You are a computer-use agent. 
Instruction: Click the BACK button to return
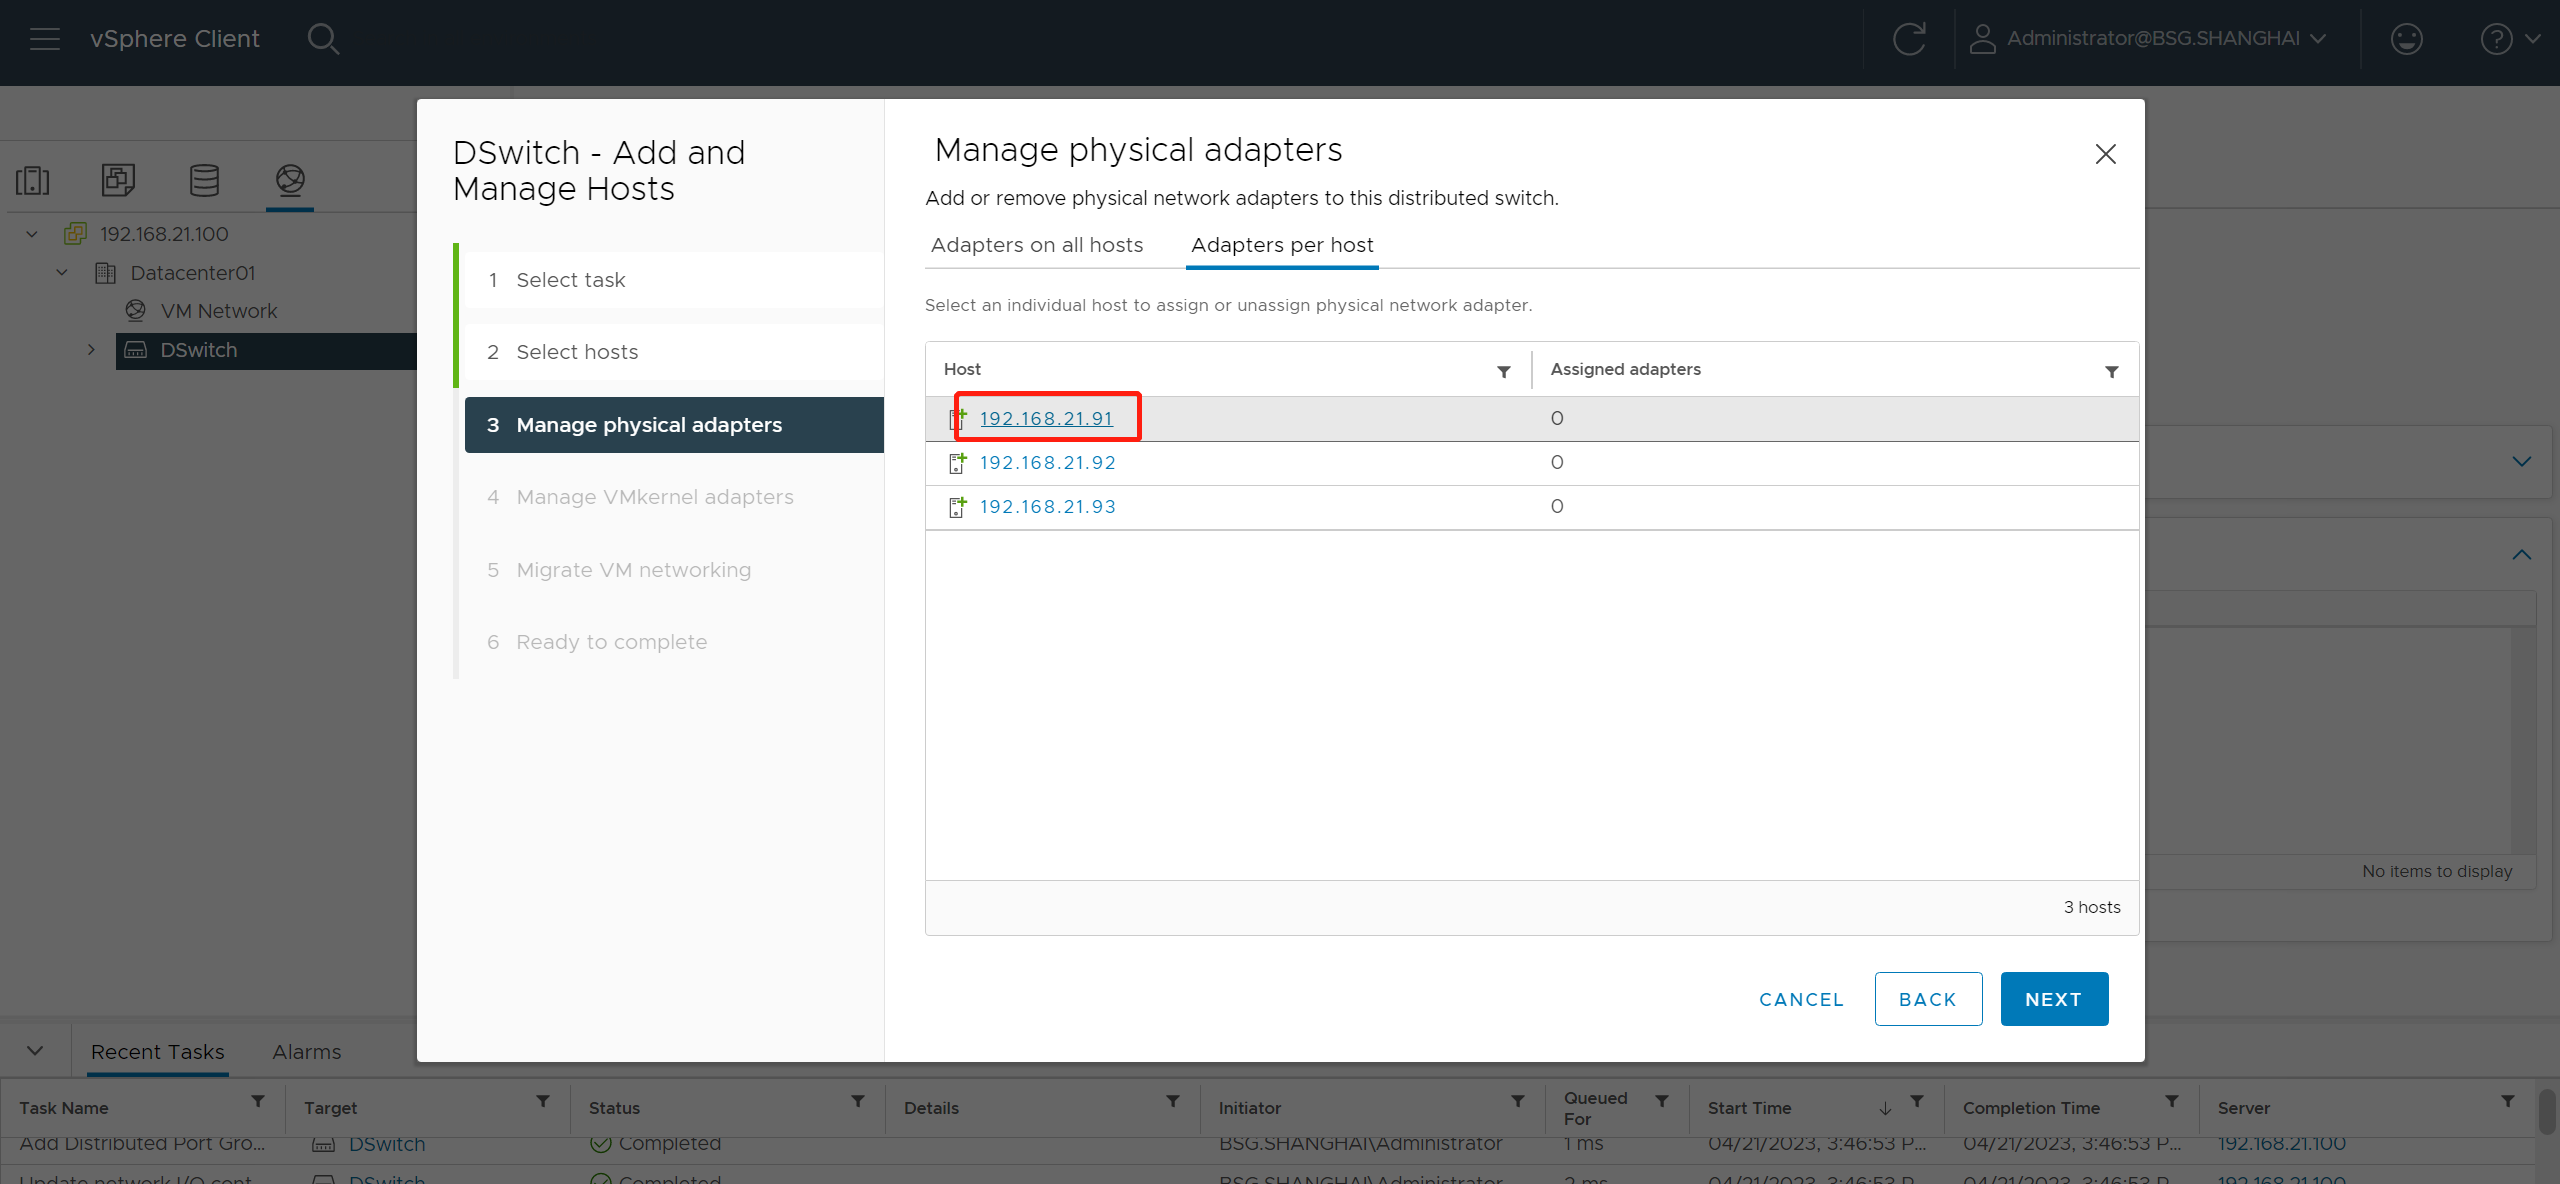tap(1928, 999)
